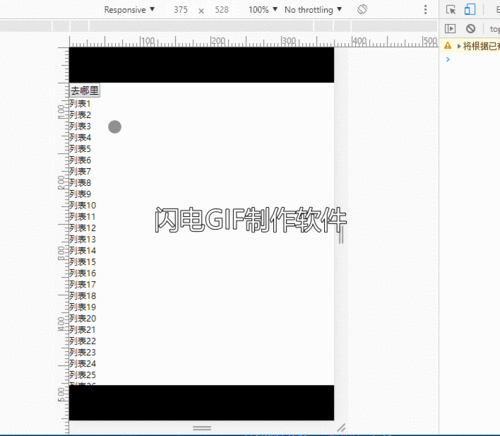Click the 去哪里 button
The image size is (500, 436).
coord(85,90)
